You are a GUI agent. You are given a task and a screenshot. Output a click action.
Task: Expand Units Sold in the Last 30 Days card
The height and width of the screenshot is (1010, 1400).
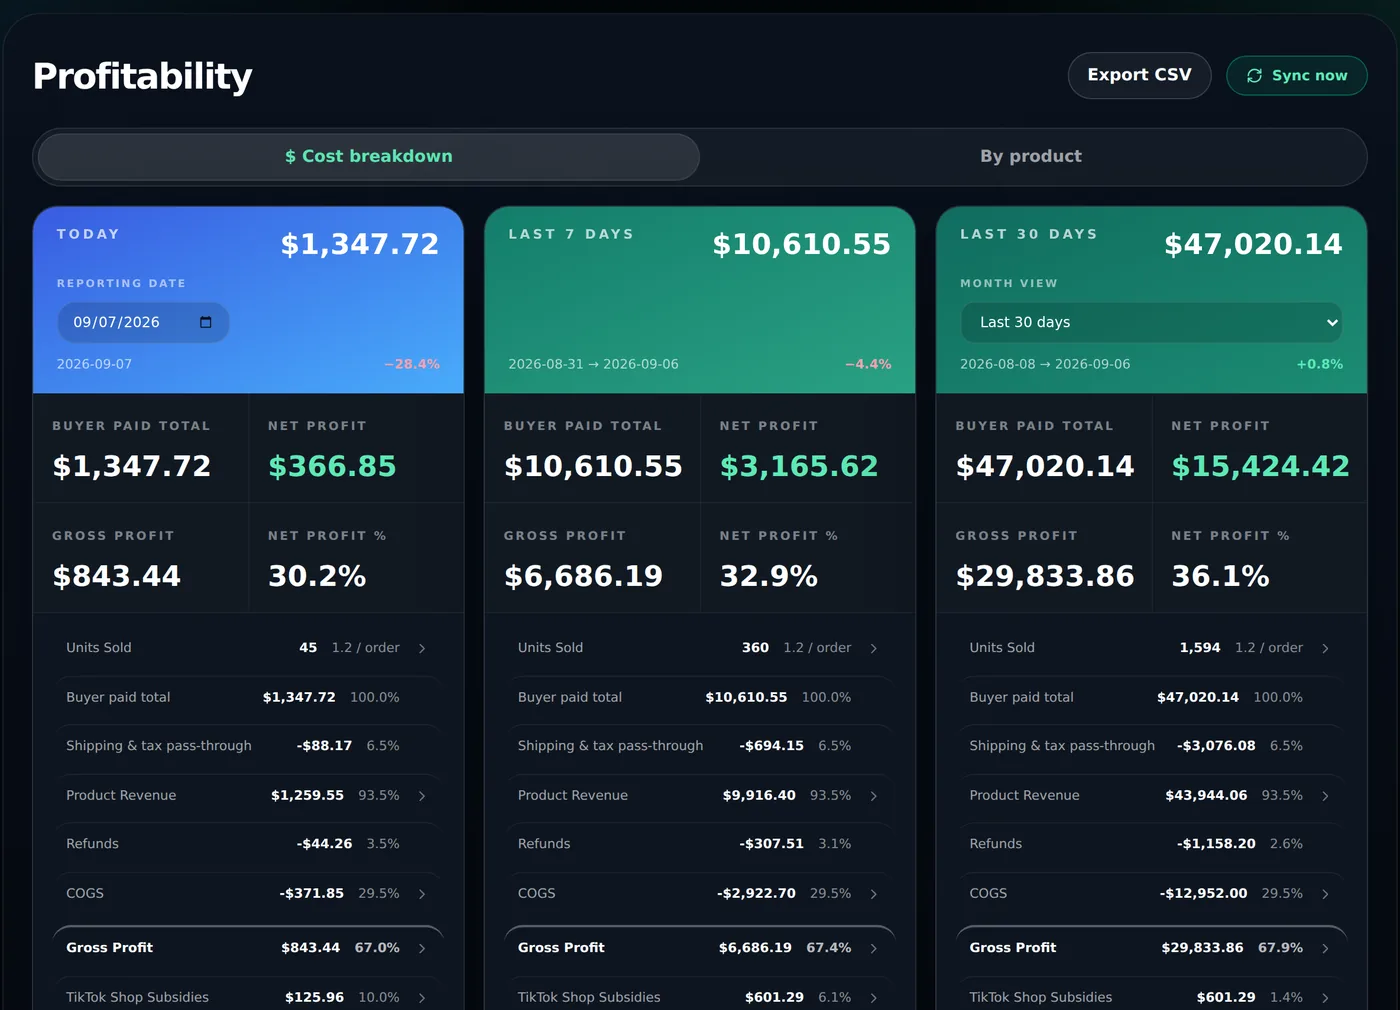click(1151, 648)
